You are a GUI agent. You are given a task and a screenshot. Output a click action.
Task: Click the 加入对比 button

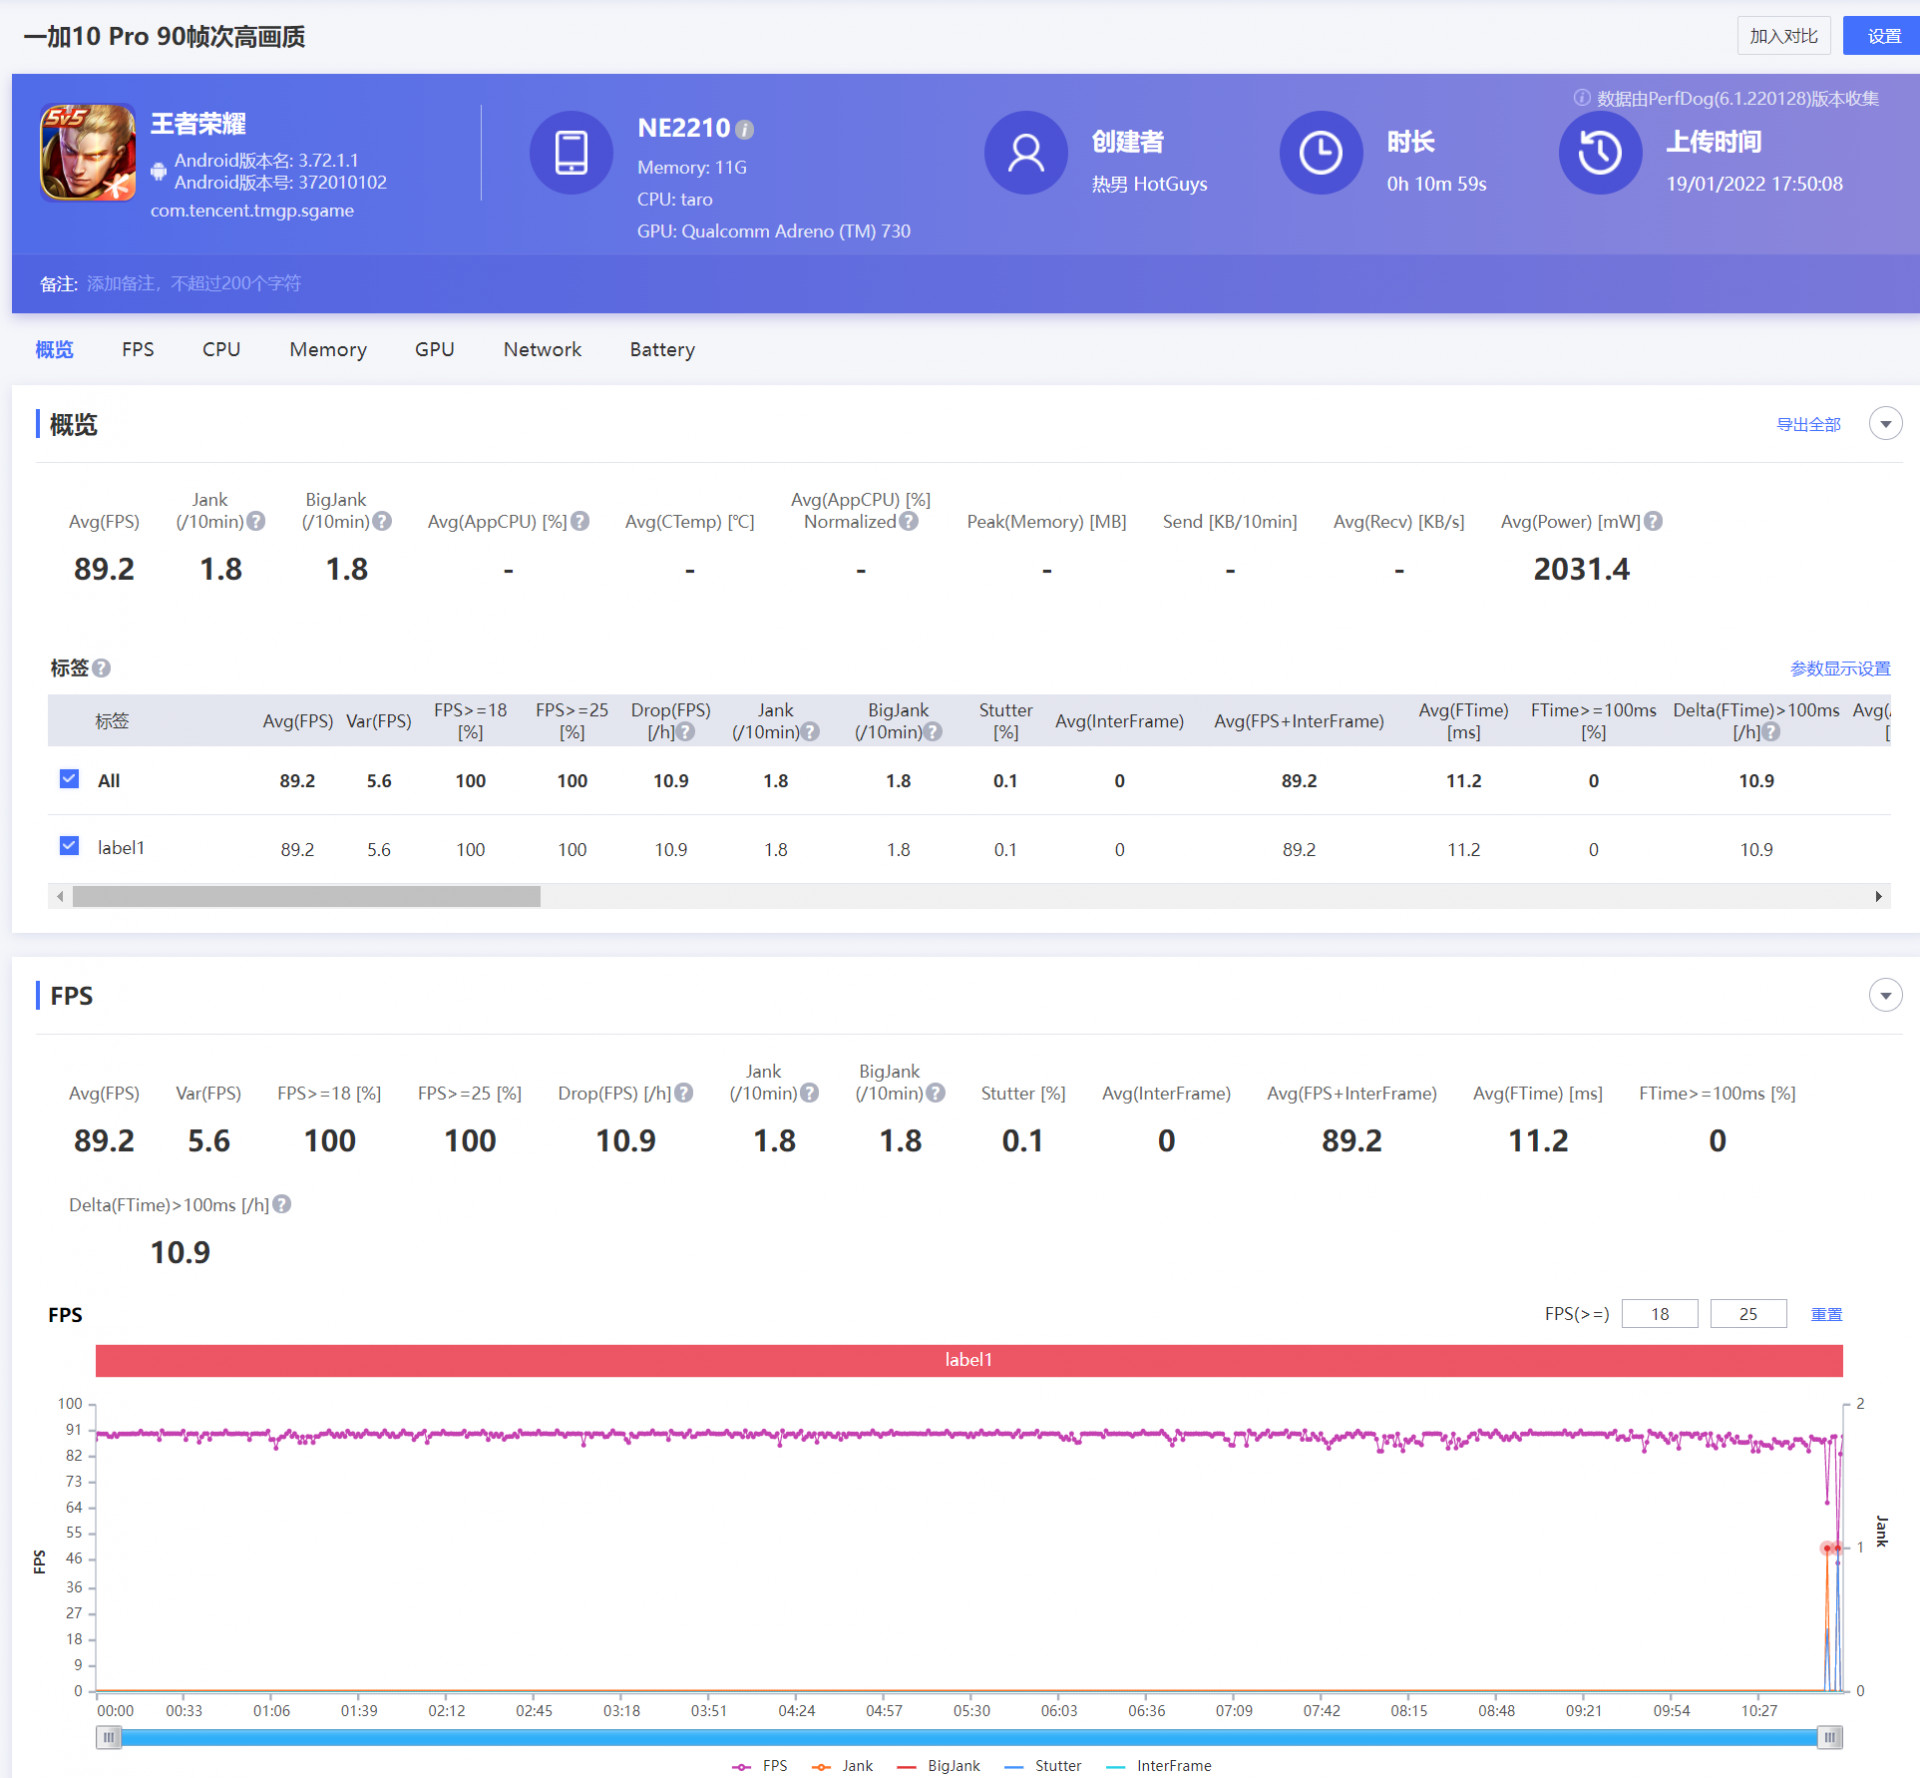1783,36
